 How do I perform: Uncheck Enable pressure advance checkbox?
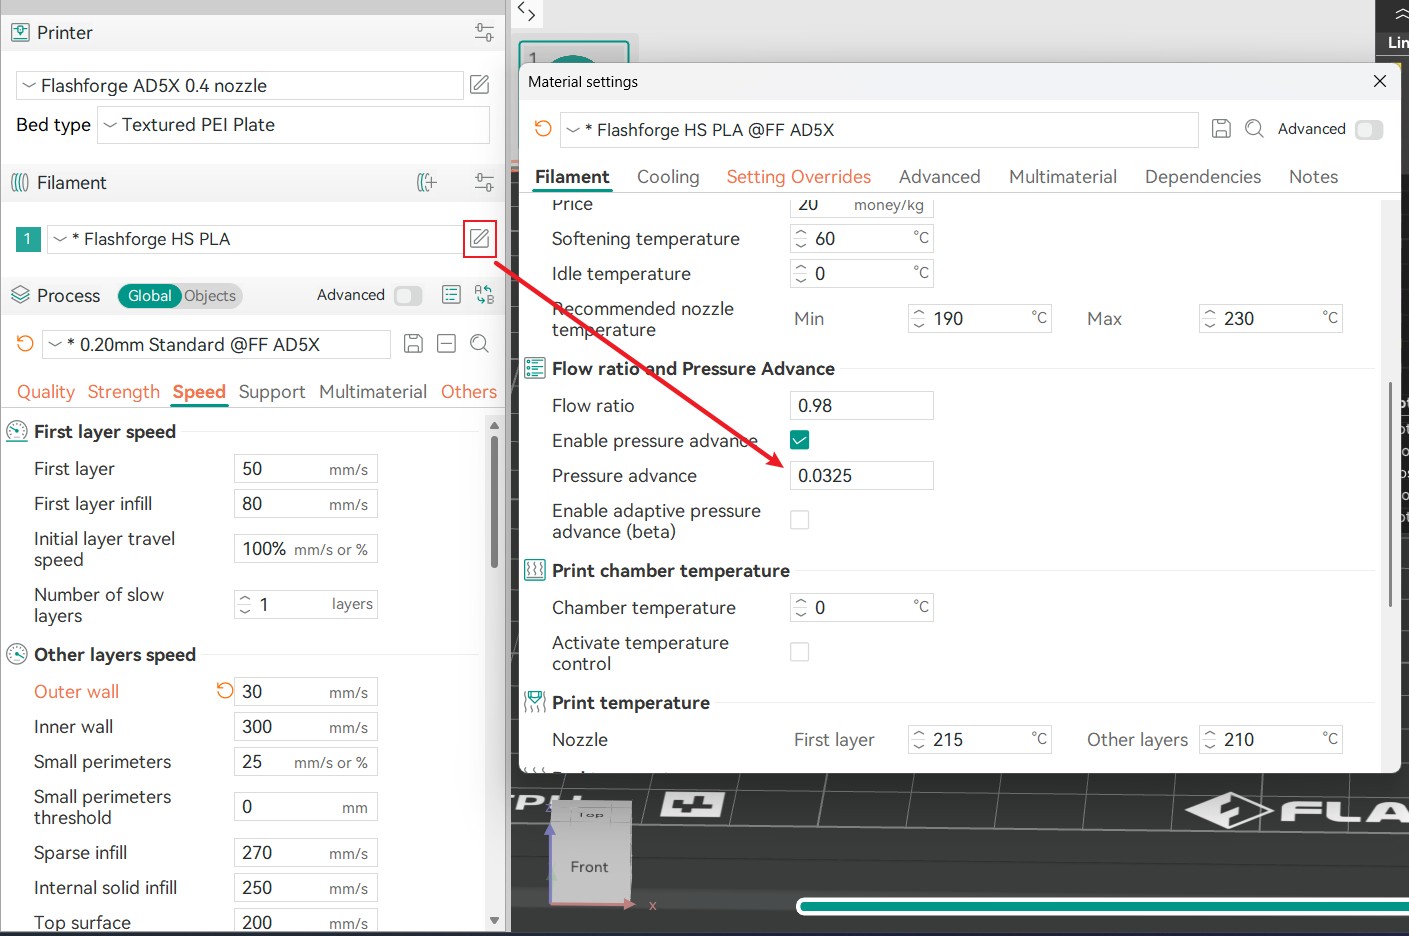pos(800,440)
